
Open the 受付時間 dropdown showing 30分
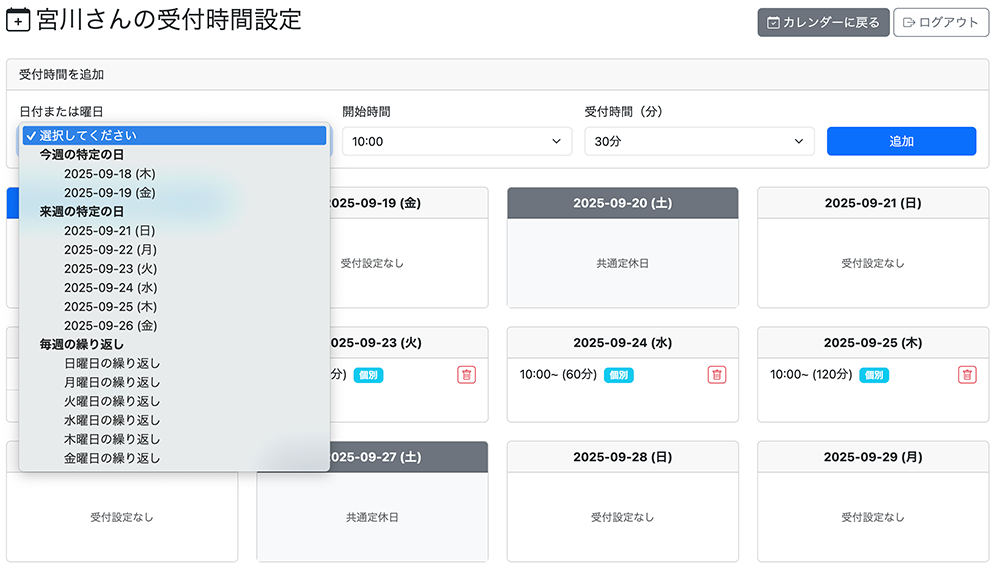(x=699, y=142)
